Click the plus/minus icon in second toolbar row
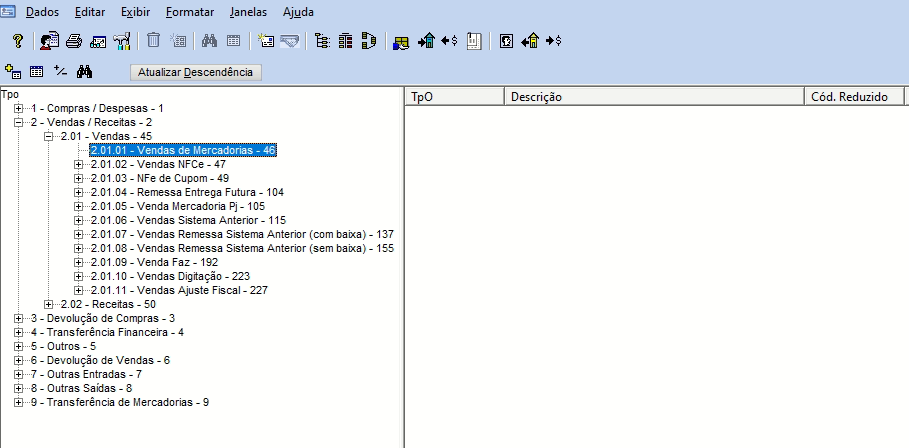Image resolution: width=909 pixels, height=448 pixels. point(61,72)
